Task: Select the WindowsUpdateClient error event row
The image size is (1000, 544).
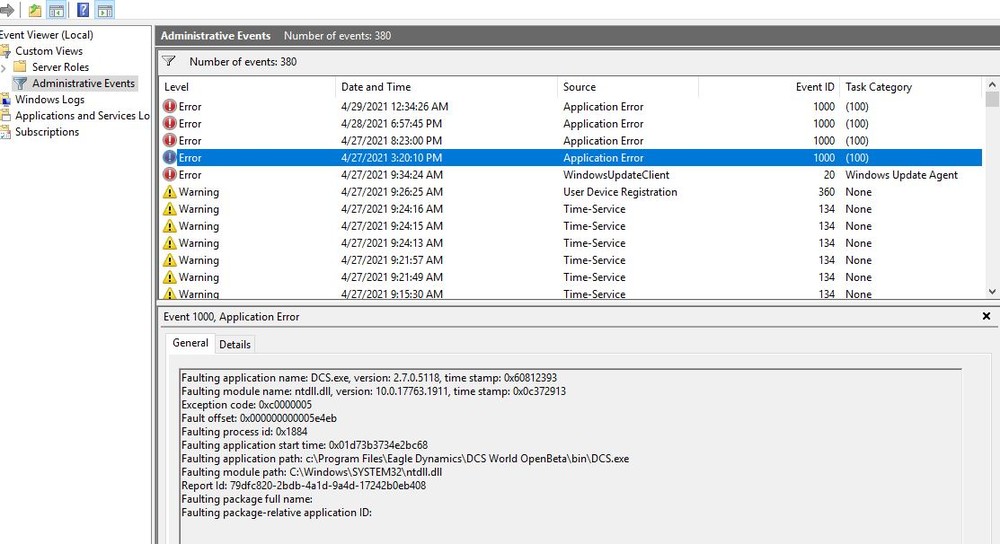Action: coord(570,175)
